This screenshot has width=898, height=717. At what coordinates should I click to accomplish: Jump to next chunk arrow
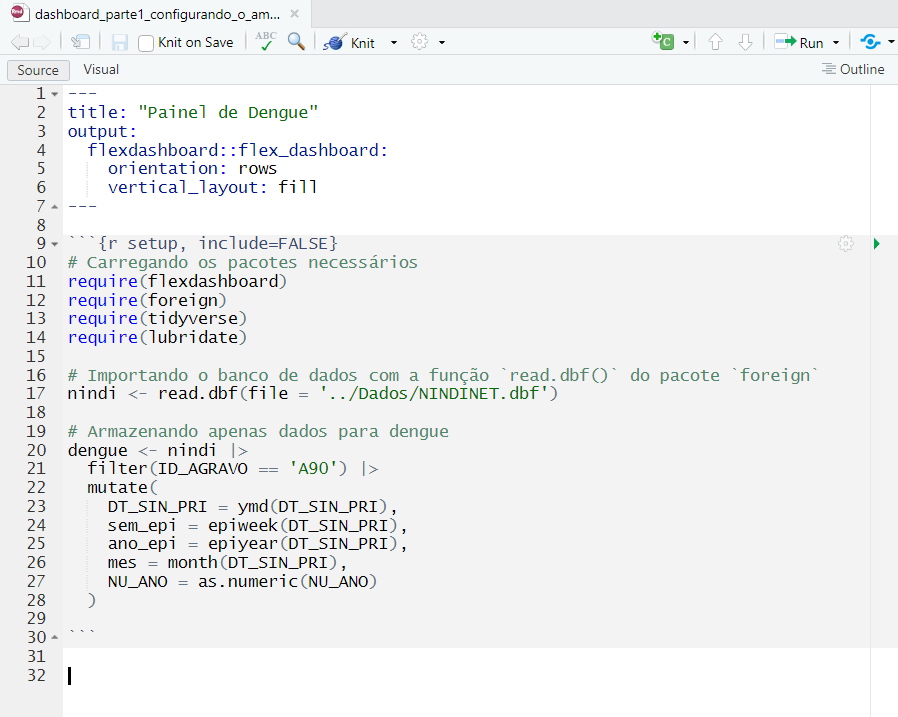point(745,42)
